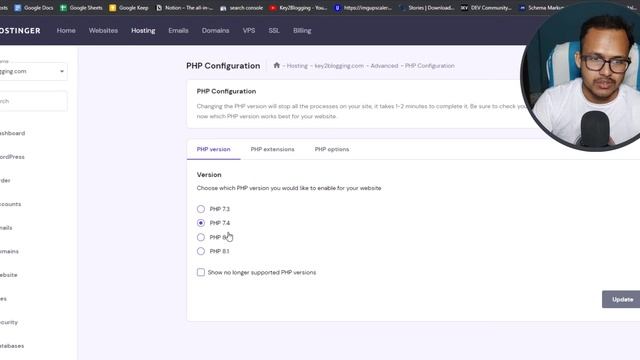The image size is (640, 360).
Task: Click the Update button
Action: 621,299
